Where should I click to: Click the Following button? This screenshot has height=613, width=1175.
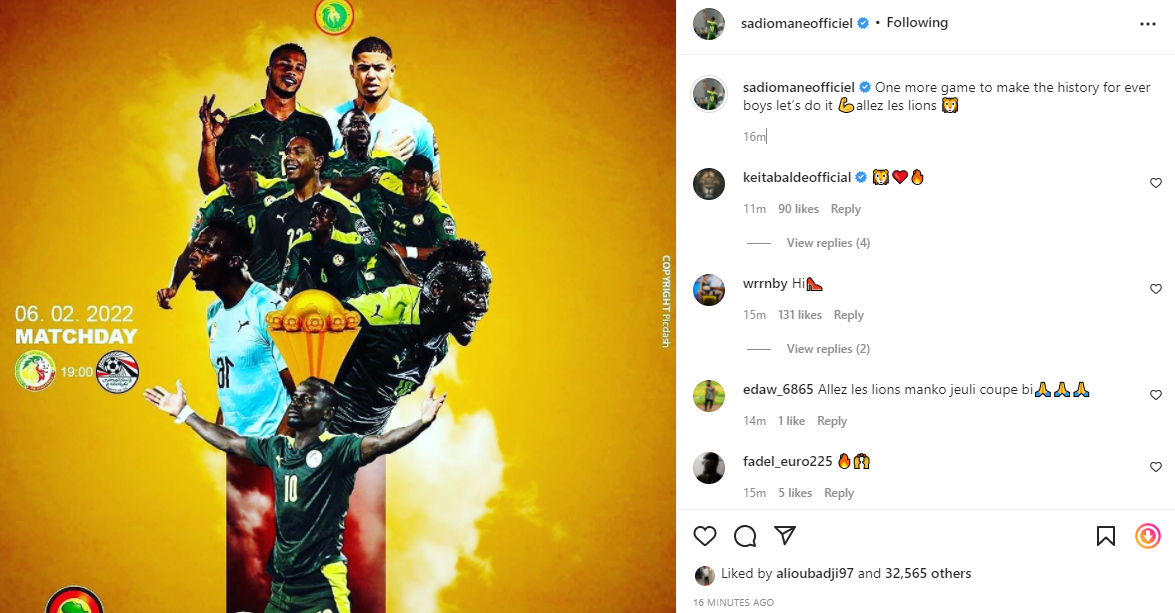(x=917, y=22)
